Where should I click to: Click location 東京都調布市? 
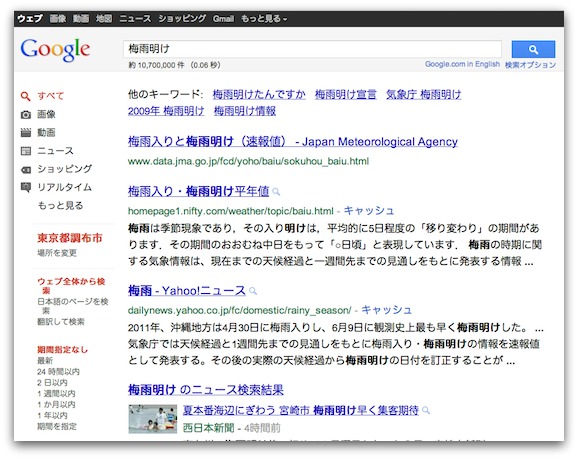point(70,238)
